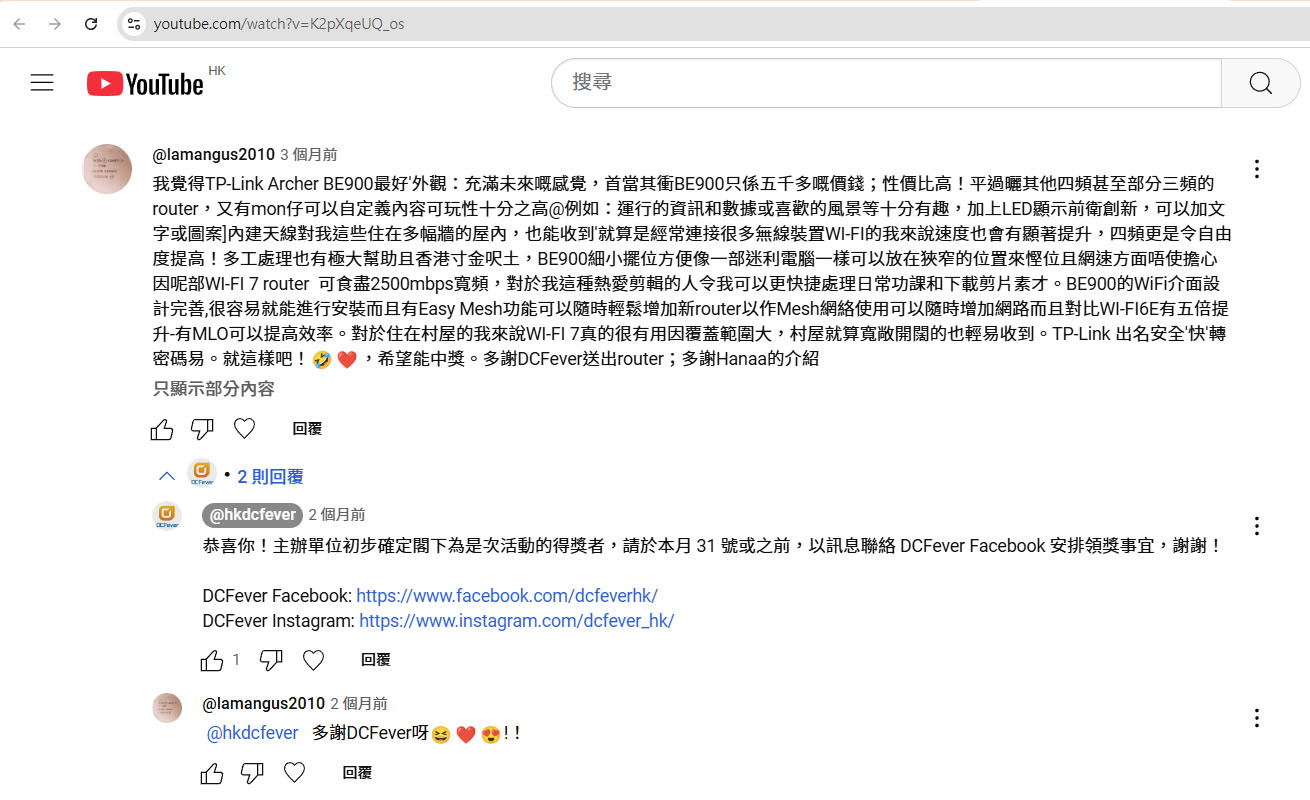This screenshot has width=1310, height=800.
Task: Open more options on lamangus2010's long comment
Action: 1257,169
